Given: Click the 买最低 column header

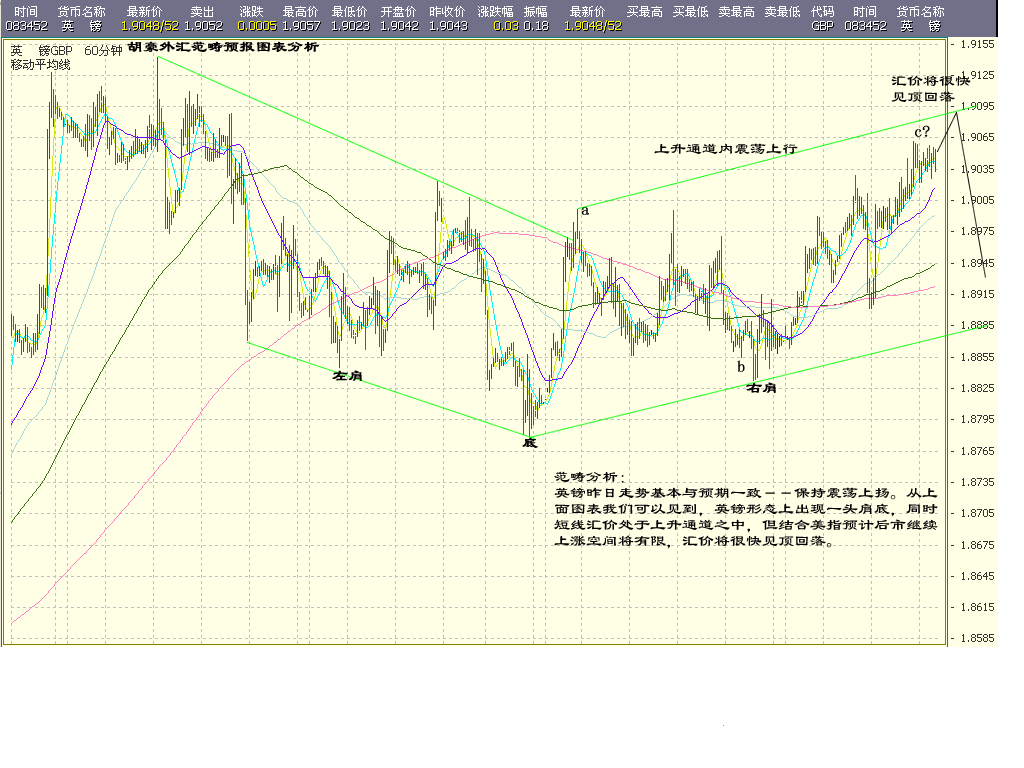Looking at the screenshot, I should point(690,12).
